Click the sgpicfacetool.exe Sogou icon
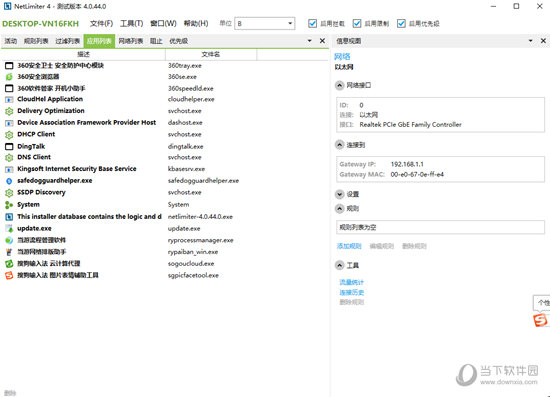550x397 pixels. coord(9,275)
